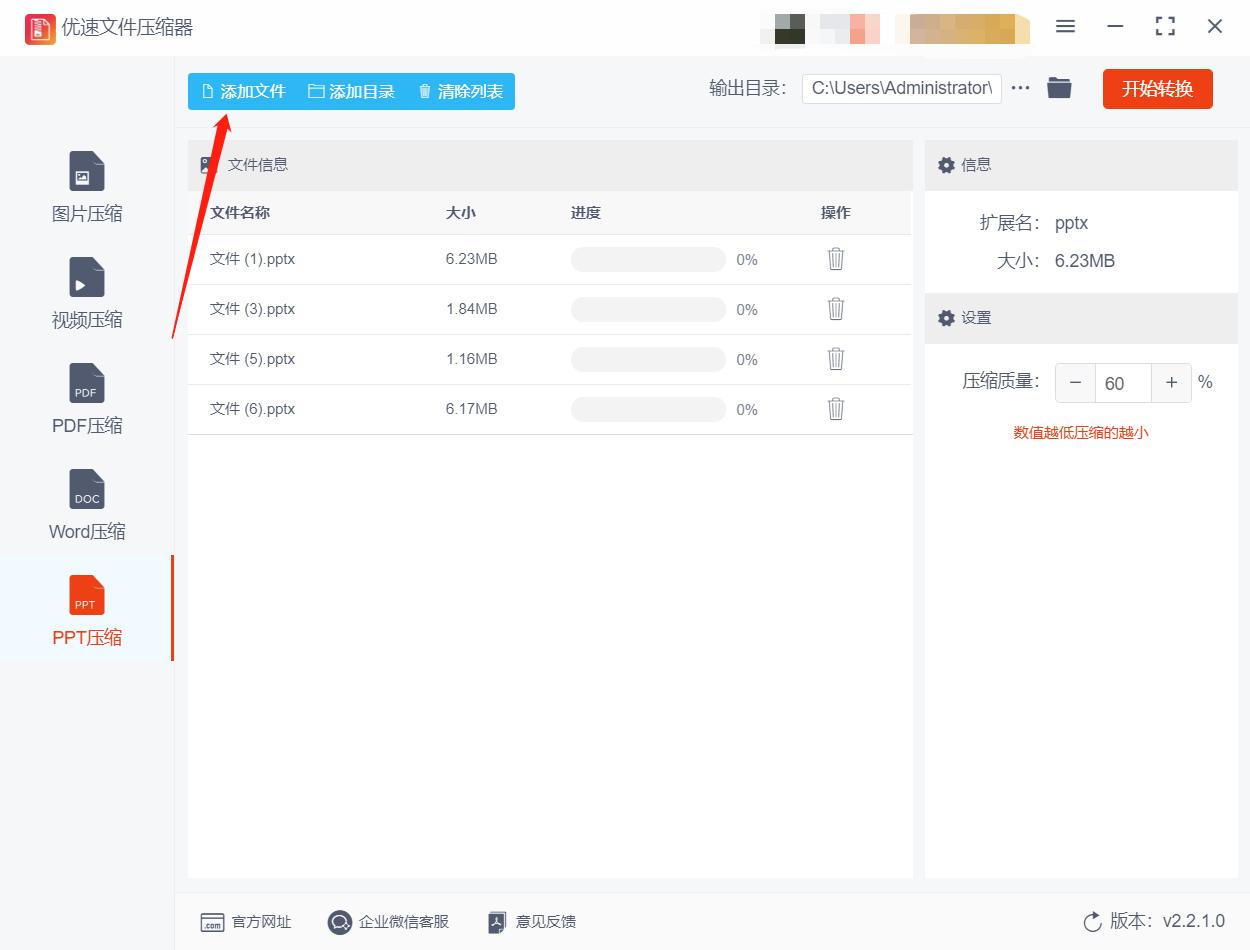Switch to Word压缩 document compression
Viewport: 1250px width, 950px height.
coord(86,504)
